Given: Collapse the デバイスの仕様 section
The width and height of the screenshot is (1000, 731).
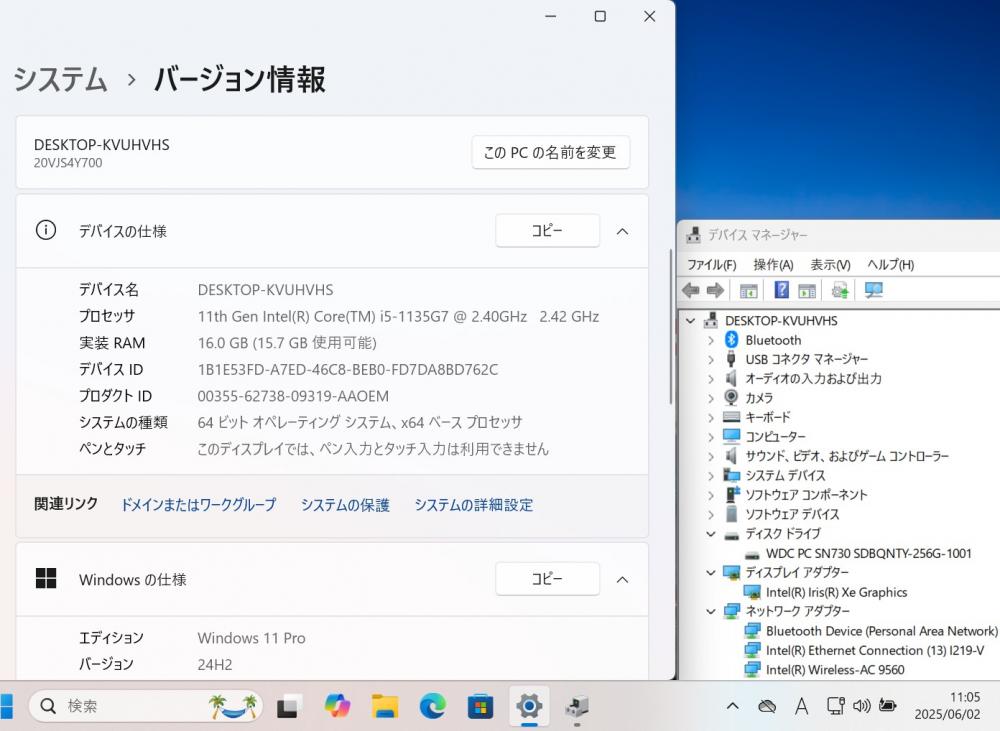Looking at the screenshot, I should coord(622,231).
